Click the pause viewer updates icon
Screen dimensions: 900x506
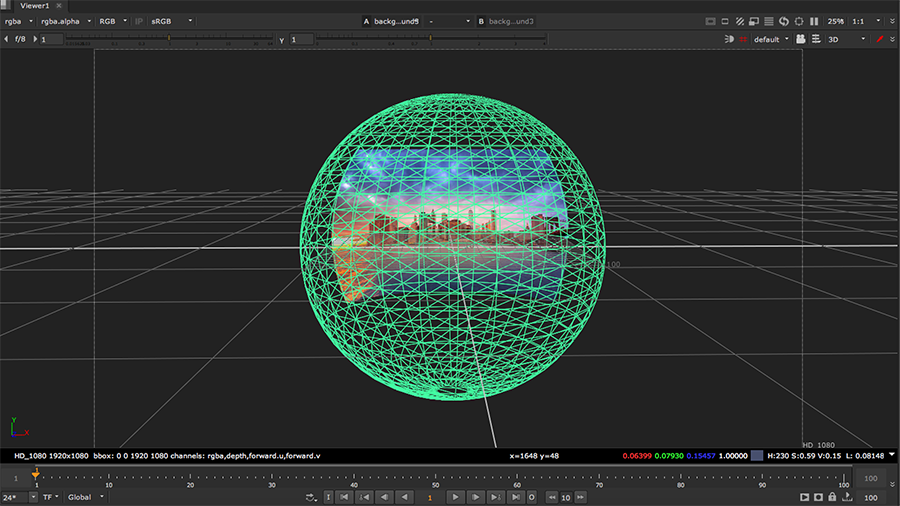point(813,21)
